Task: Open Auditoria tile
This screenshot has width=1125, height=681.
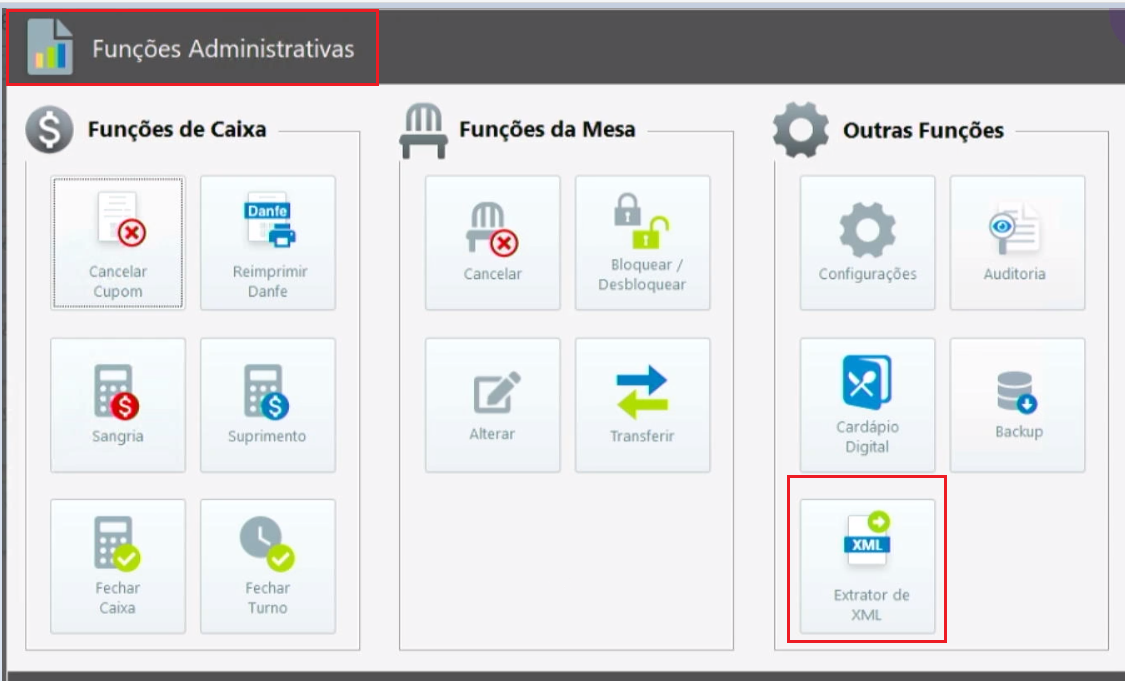Action: (x=1017, y=243)
